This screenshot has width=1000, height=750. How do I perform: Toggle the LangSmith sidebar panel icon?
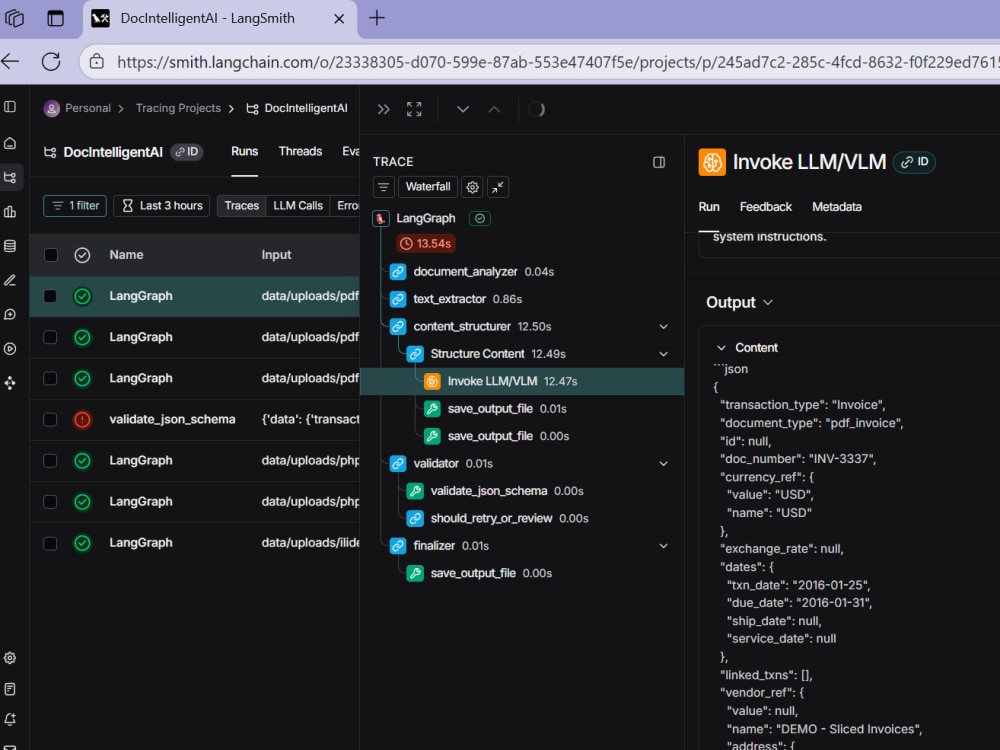point(10,107)
